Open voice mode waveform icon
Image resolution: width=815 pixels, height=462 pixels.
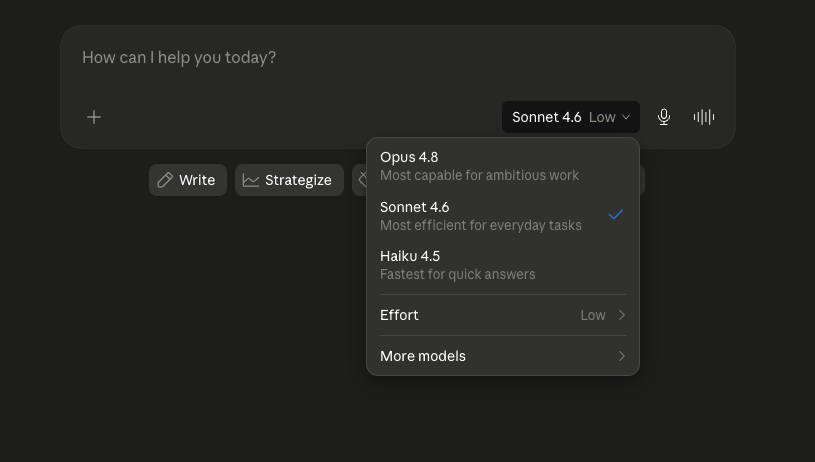704,117
